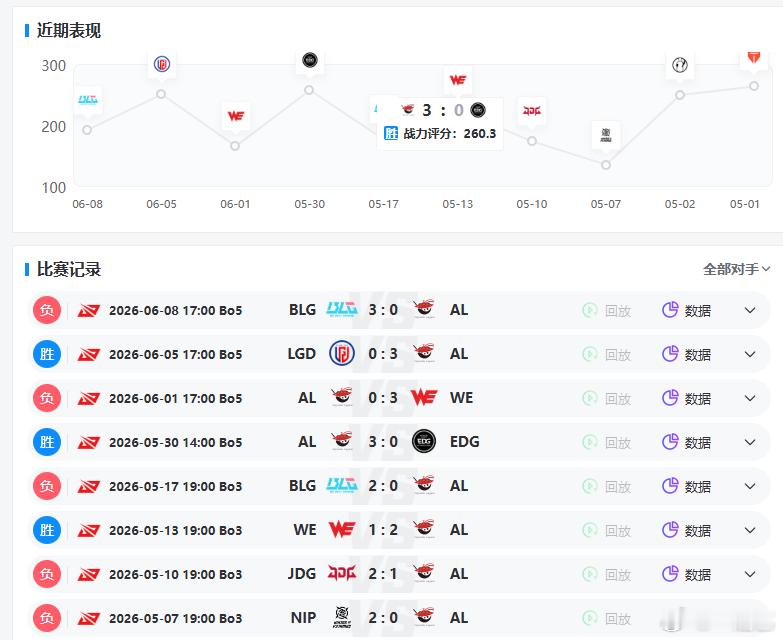Click the 胜 badge on the 06-05 row
The width and height of the screenshot is (783, 640).
[x=47, y=354]
